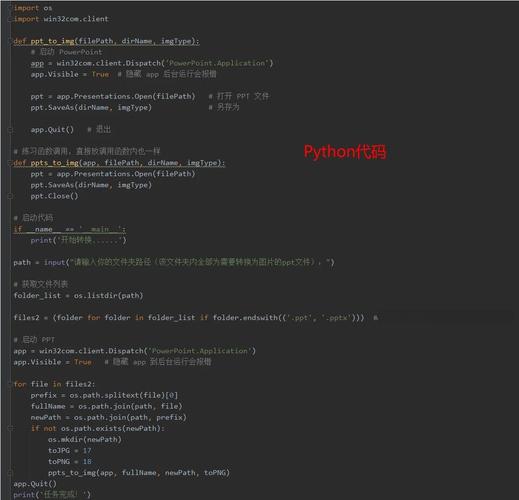The height and width of the screenshot is (500, 519).
Task: Click the '.pptx' string in endswith
Action: click(x=336, y=318)
